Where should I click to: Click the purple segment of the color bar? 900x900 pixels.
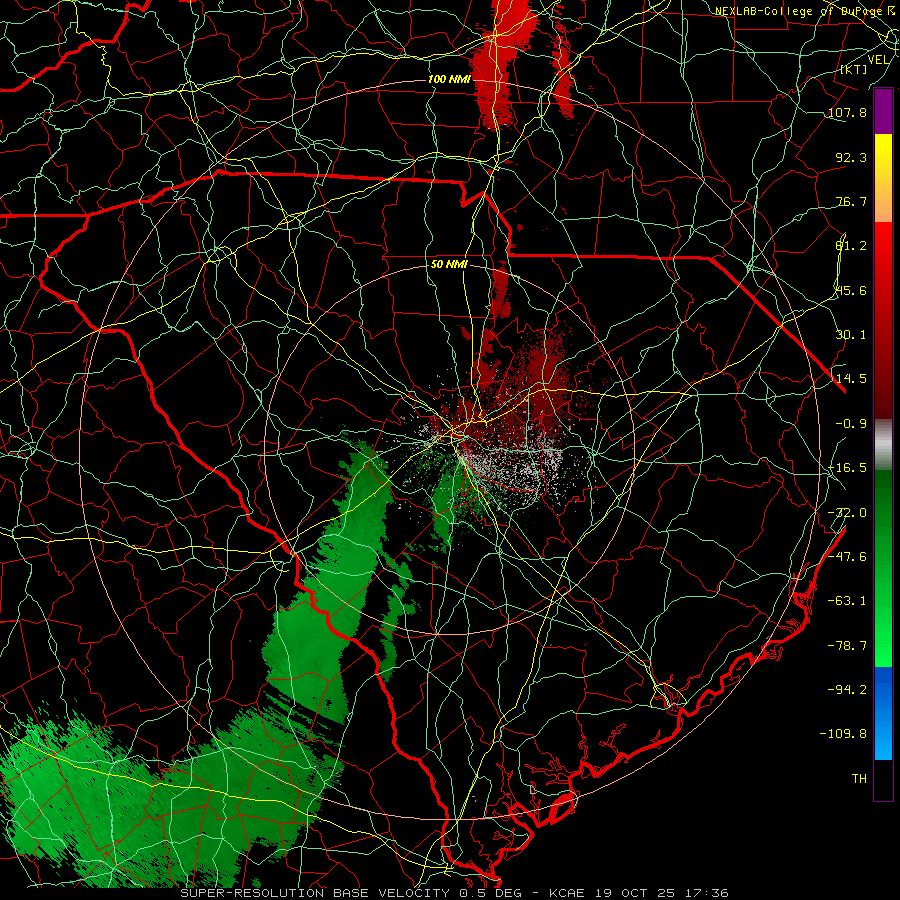pos(883,112)
